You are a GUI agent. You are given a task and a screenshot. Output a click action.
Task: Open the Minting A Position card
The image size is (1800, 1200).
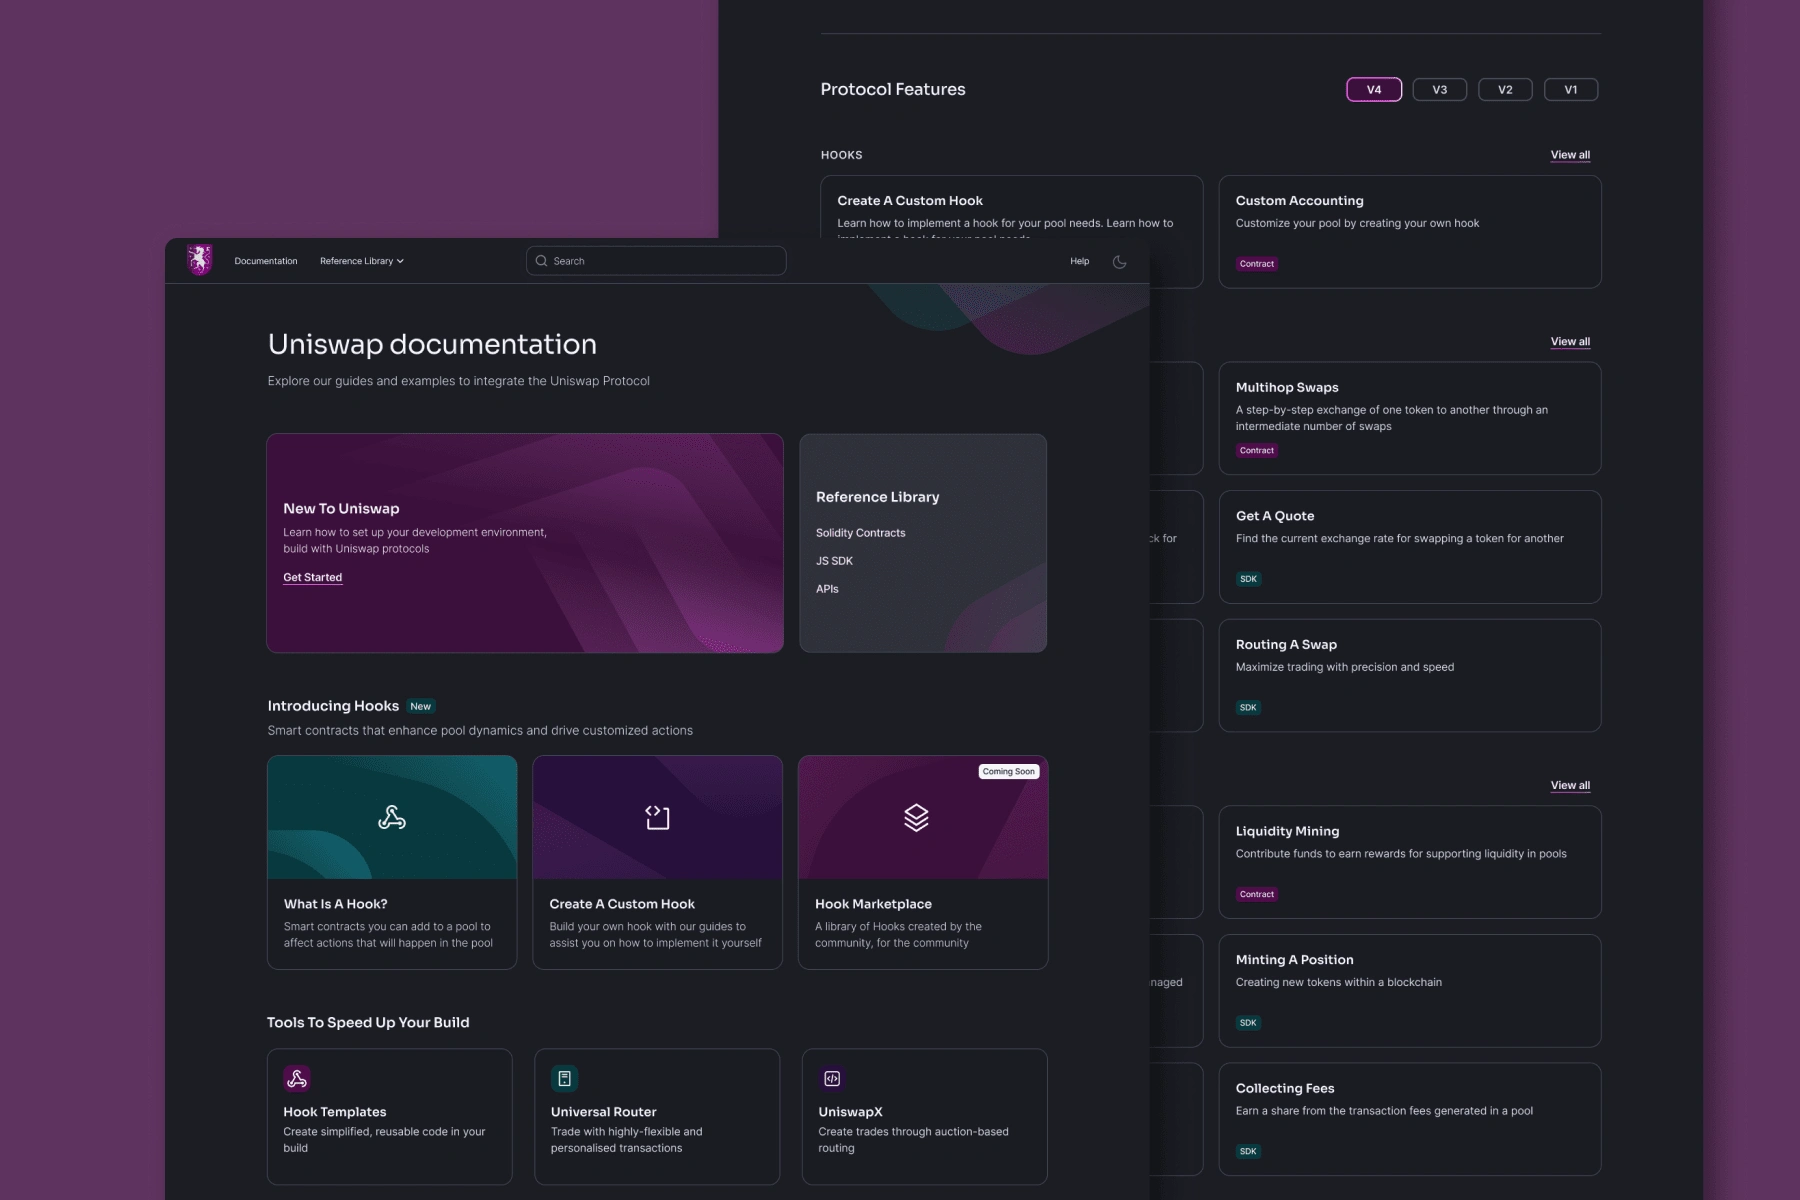1410,991
